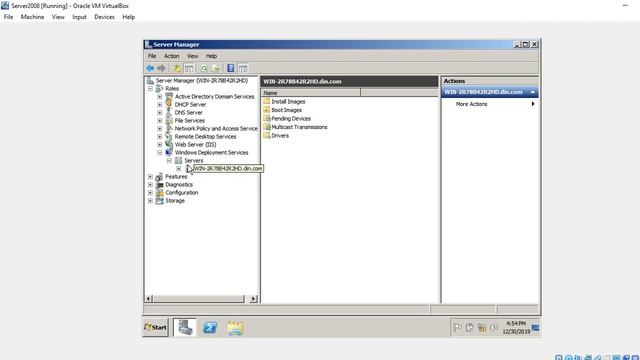This screenshot has height=360, width=640.
Task: Expand Active Directory Domain Services node
Action: point(160,97)
